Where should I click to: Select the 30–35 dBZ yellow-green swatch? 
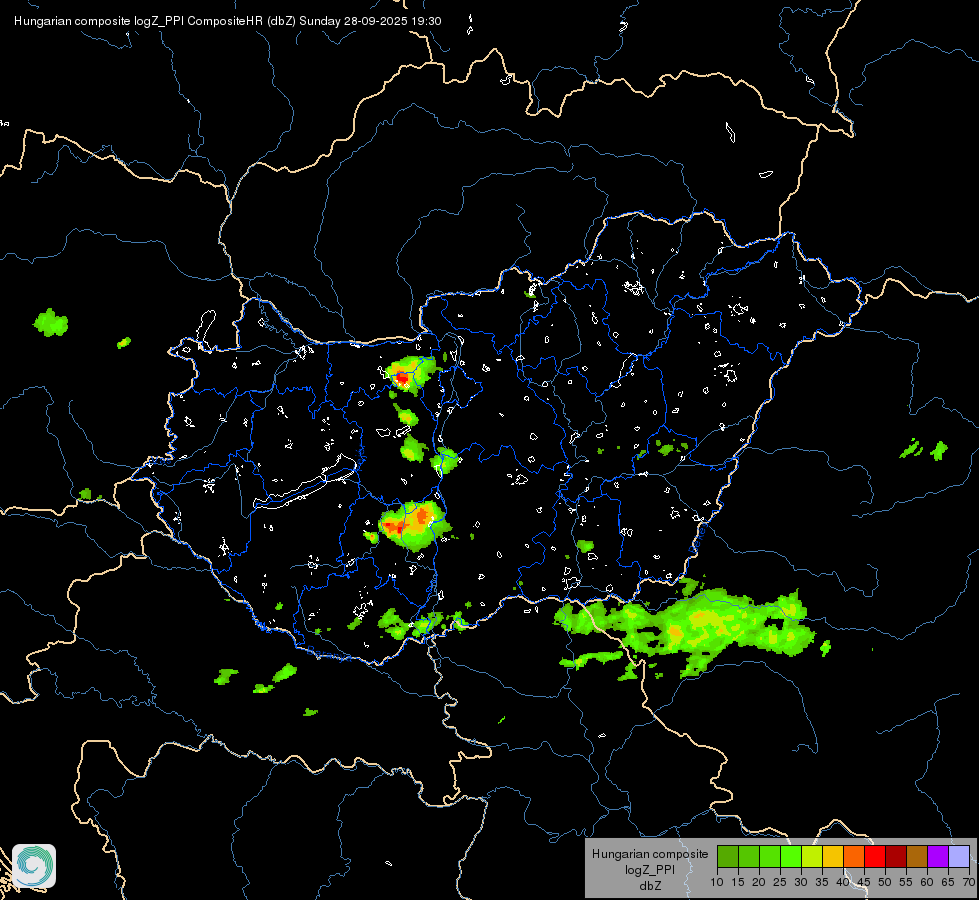click(x=812, y=856)
